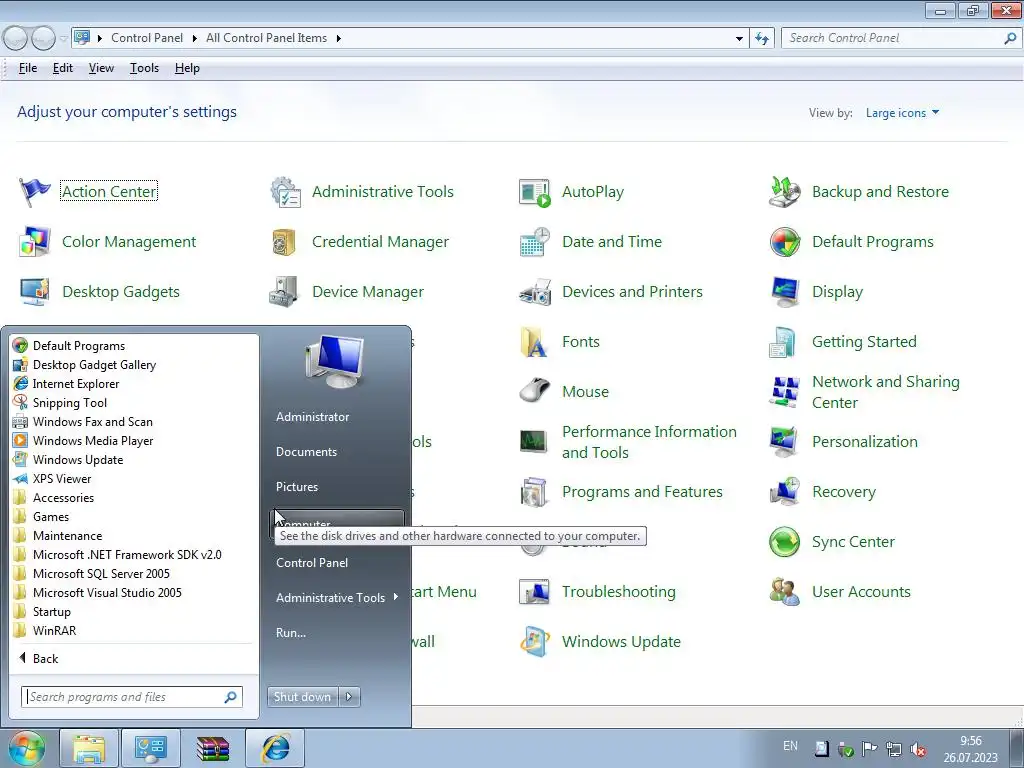Open the Edit menu
The width and height of the screenshot is (1024, 768).
point(63,68)
